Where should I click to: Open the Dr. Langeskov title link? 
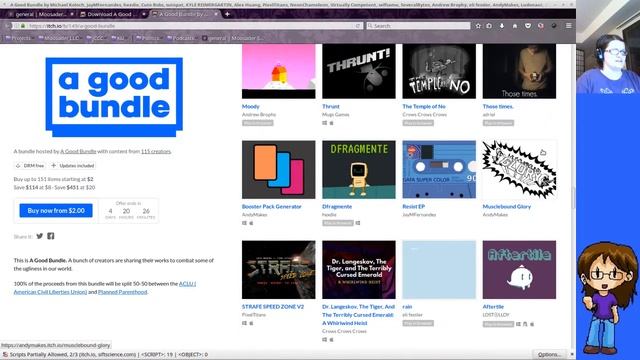(x=358, y=315)
